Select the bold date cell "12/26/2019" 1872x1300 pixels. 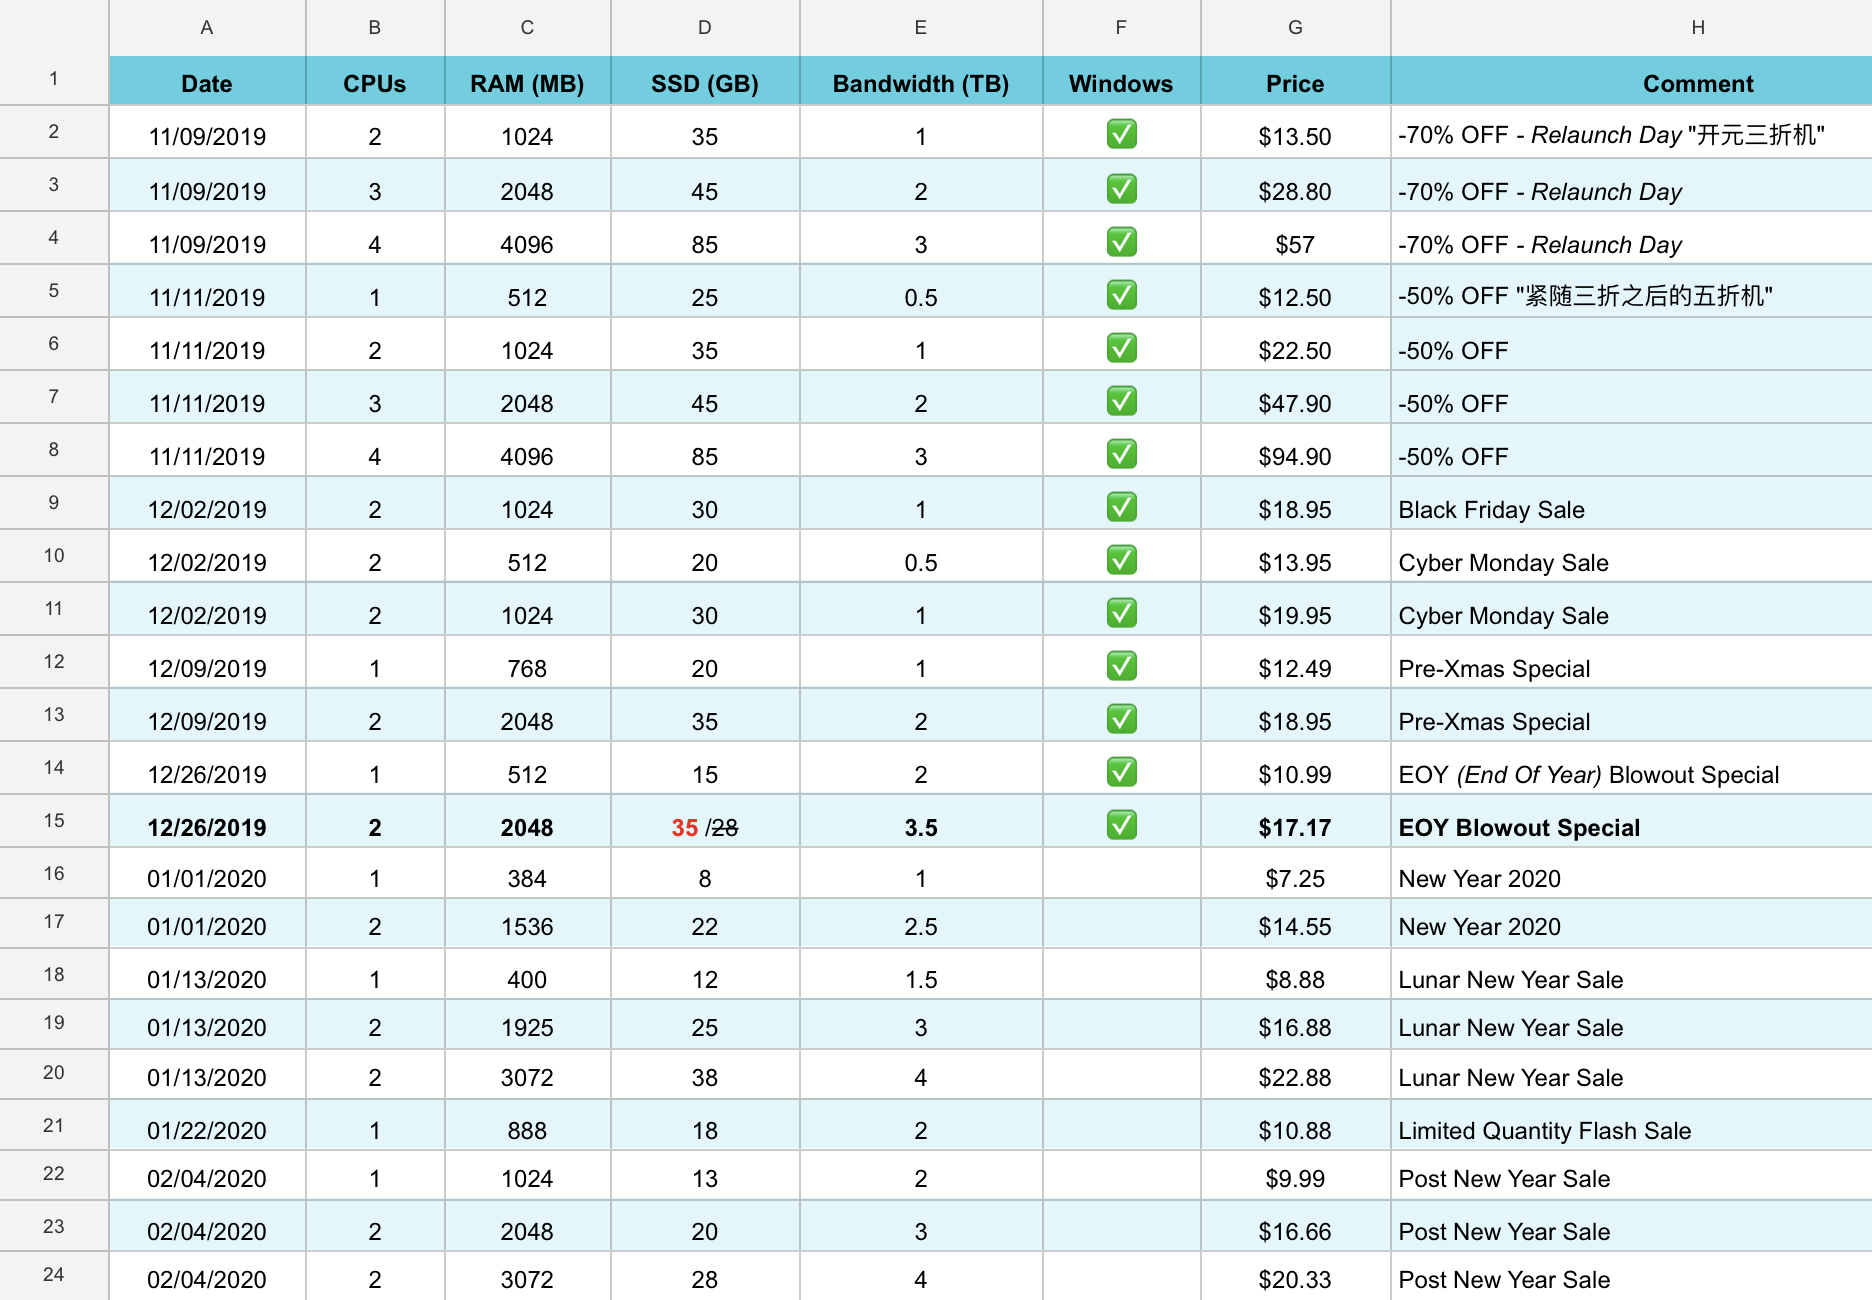pyautogui.click(x=207, y=822)
